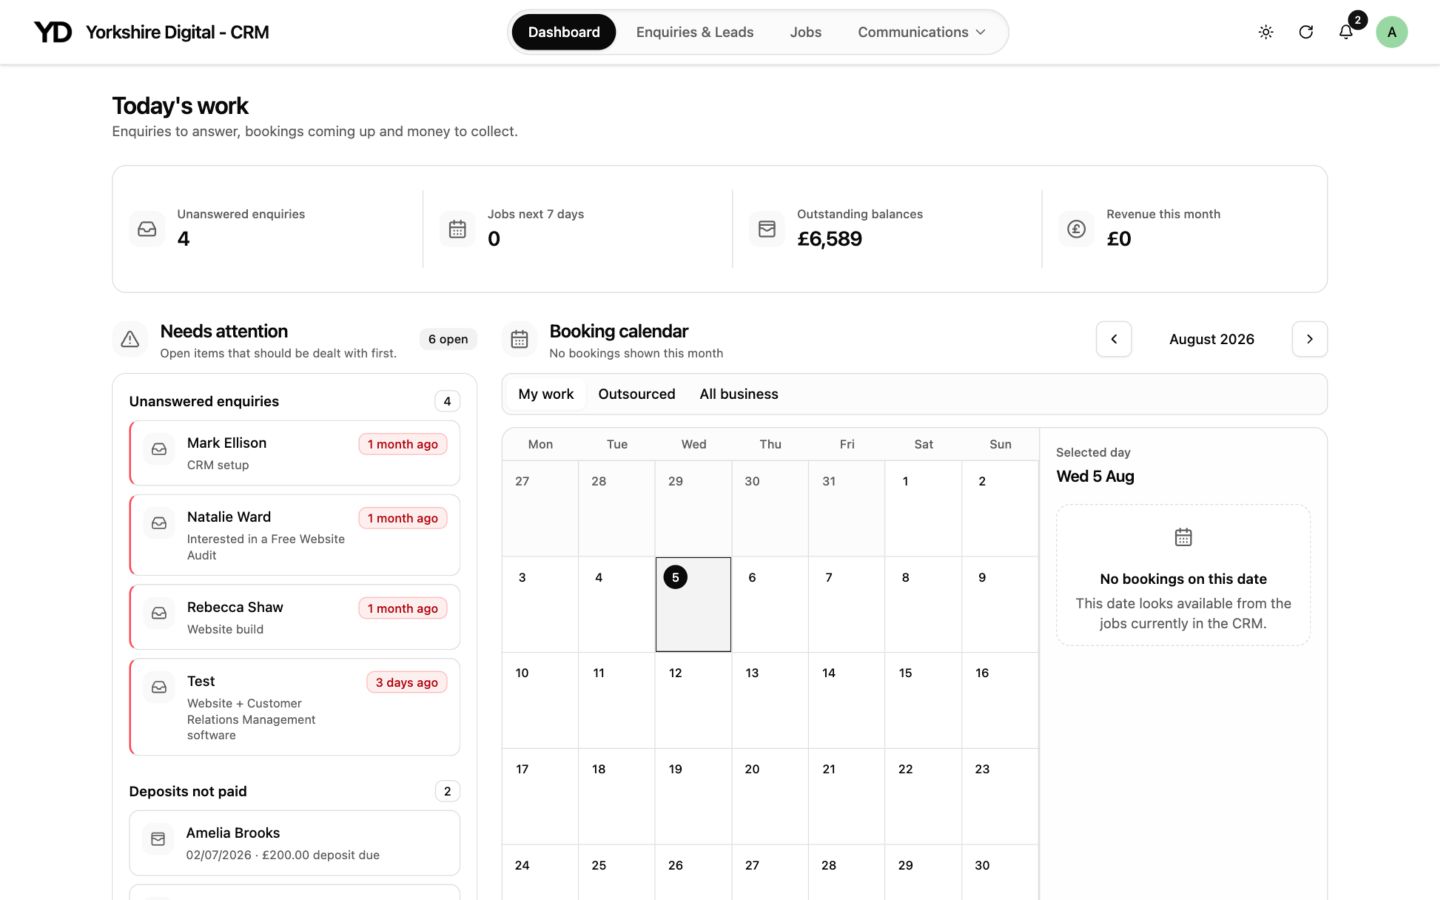Click the Booking calendar heading icon
The height and width of the screenshot is (900, 1440).
pyautogui.click(x=519, y=340)
